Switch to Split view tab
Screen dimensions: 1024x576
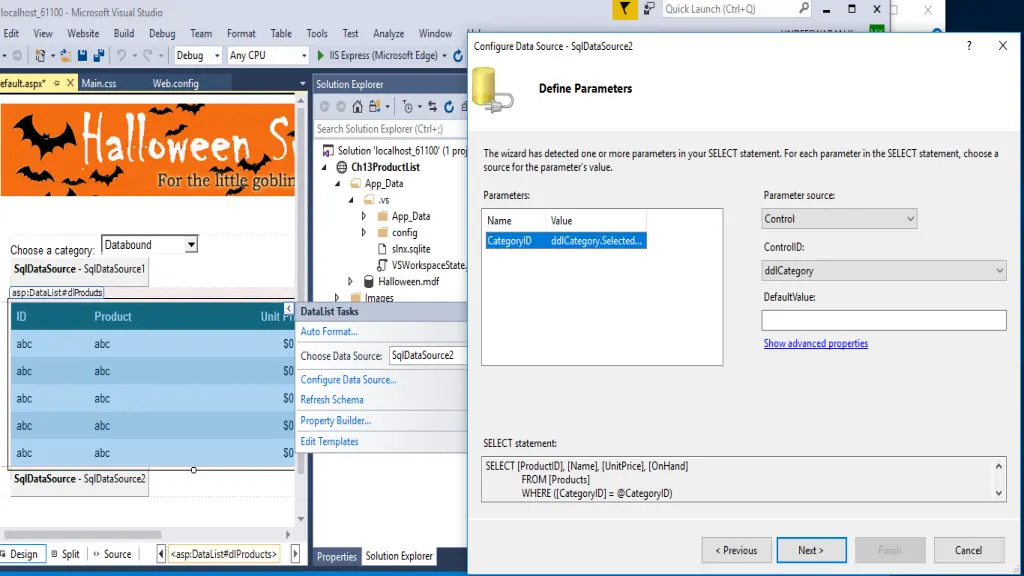coord(65,554)
